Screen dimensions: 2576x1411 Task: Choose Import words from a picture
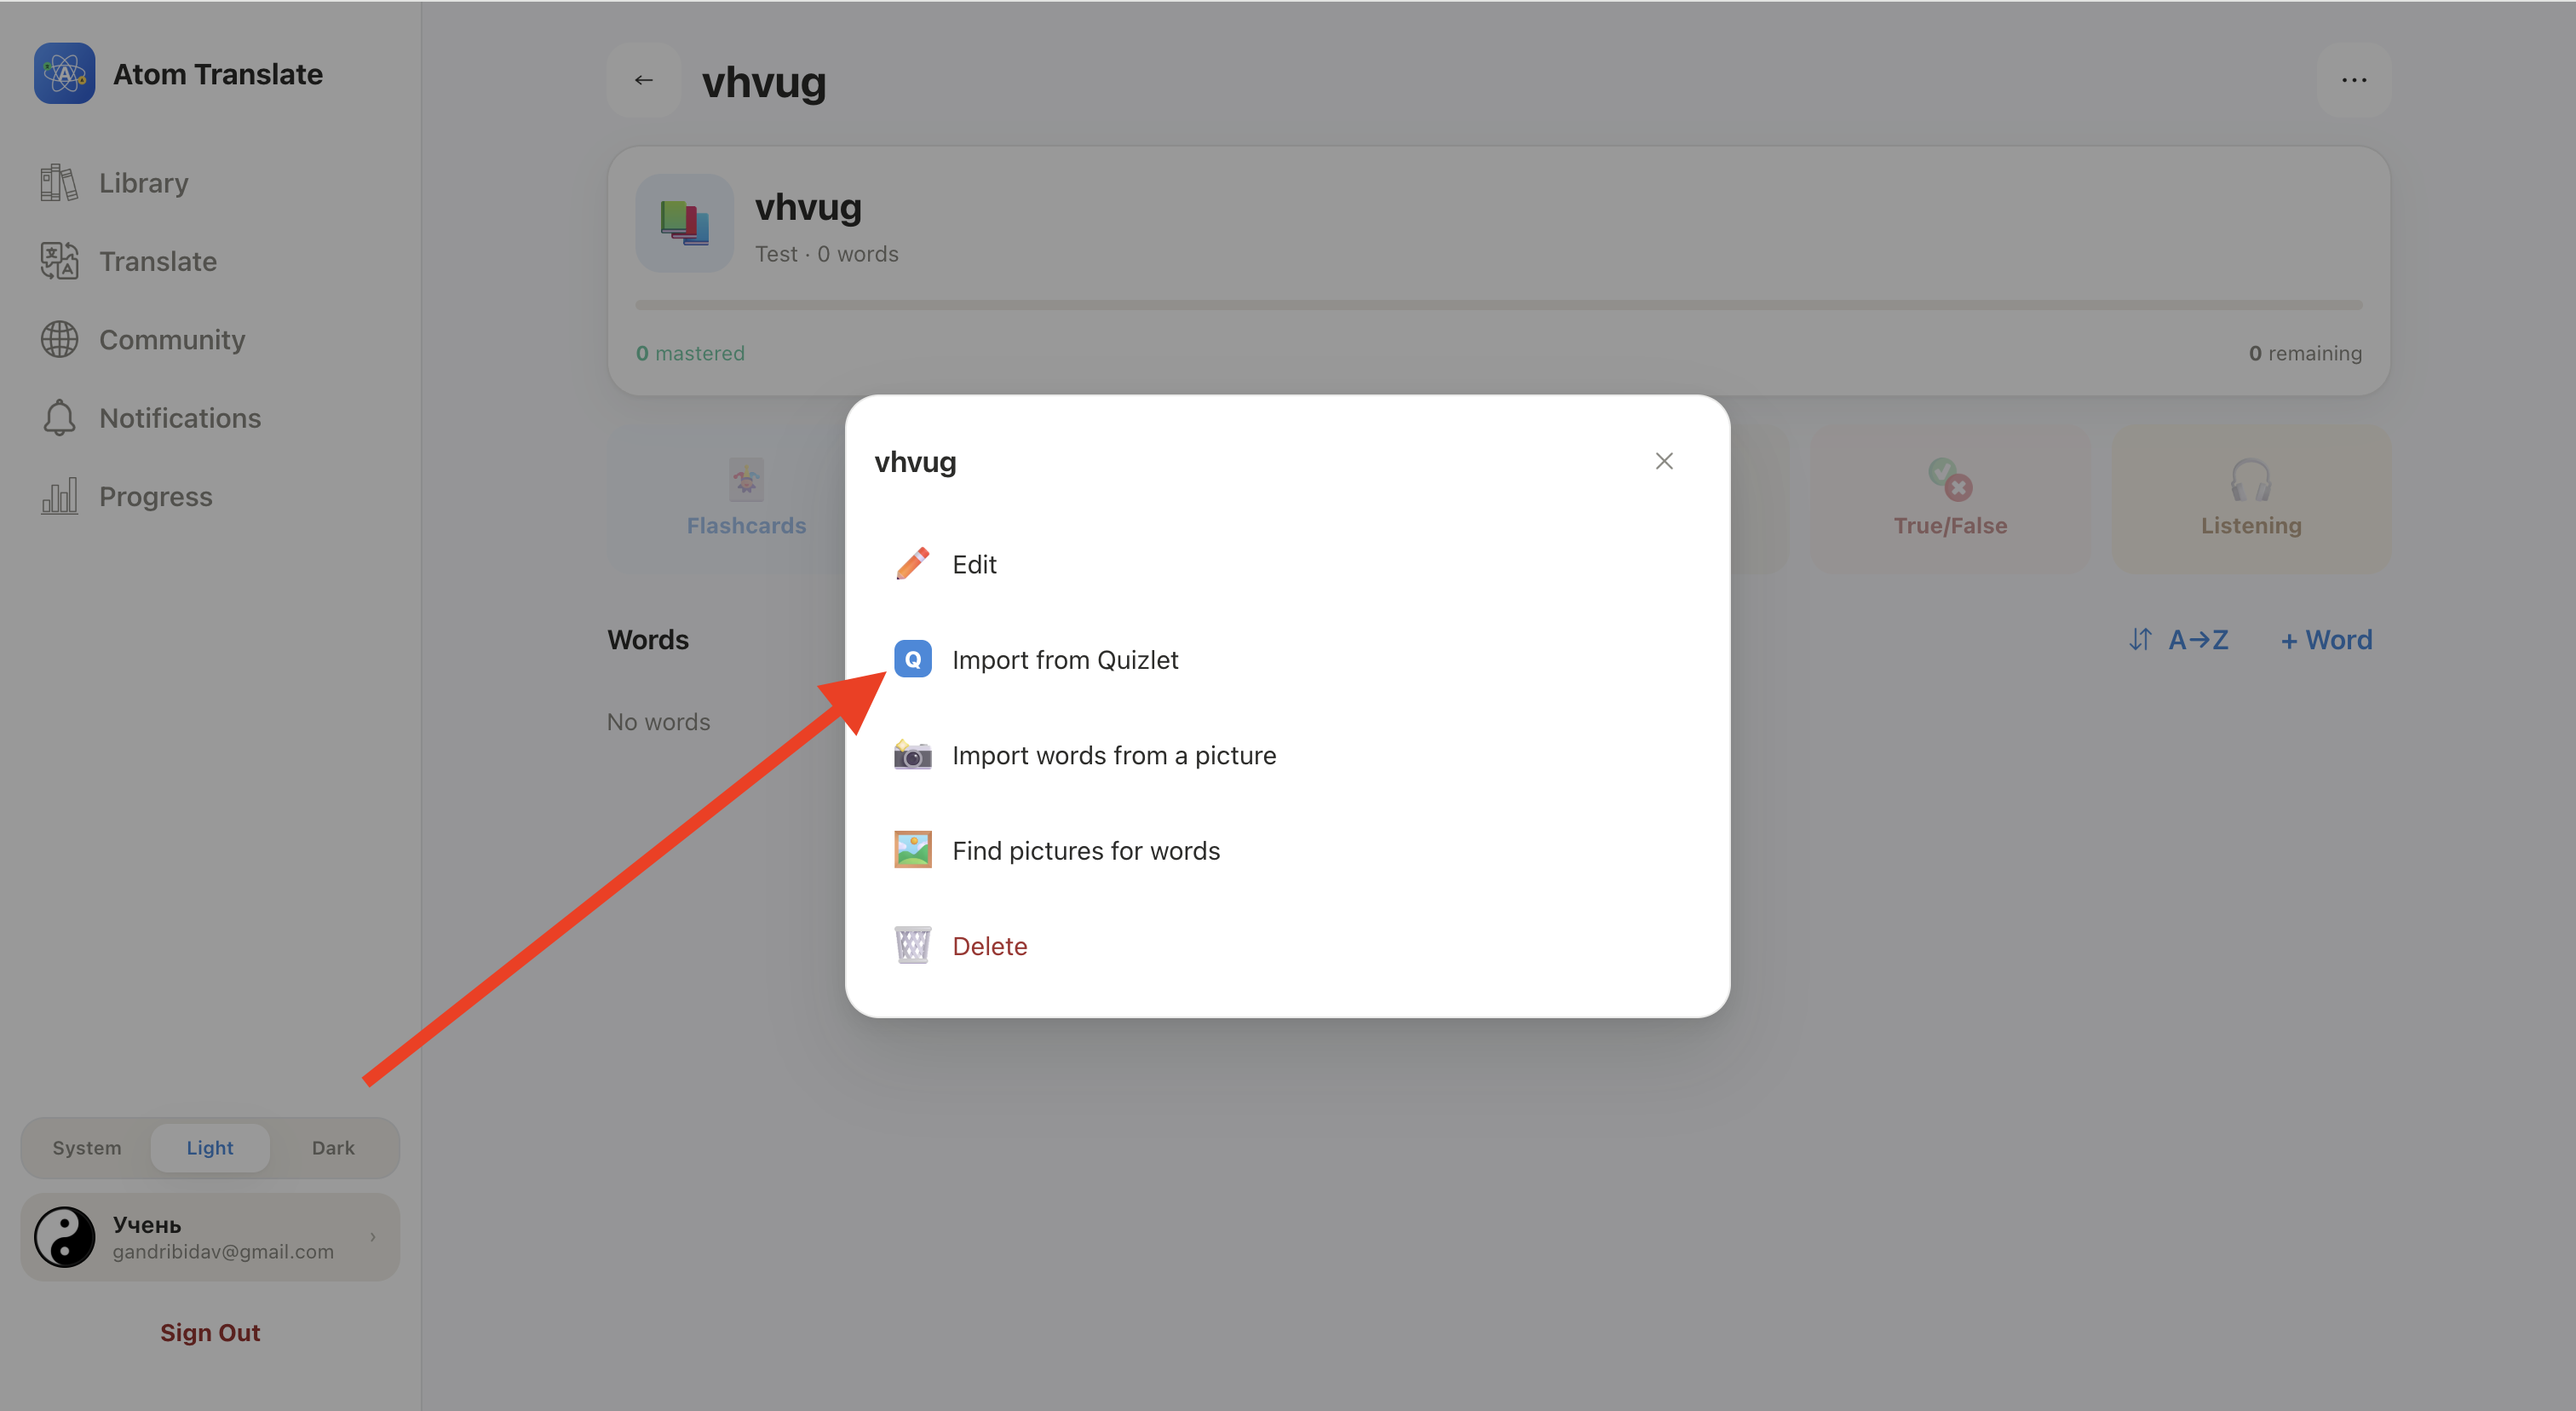[x=1287, y=755]
